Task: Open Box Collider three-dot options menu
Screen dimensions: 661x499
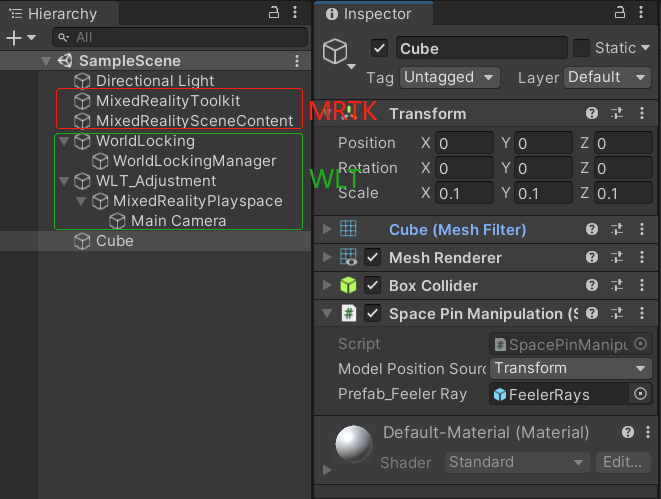Action: pos(641,286)
